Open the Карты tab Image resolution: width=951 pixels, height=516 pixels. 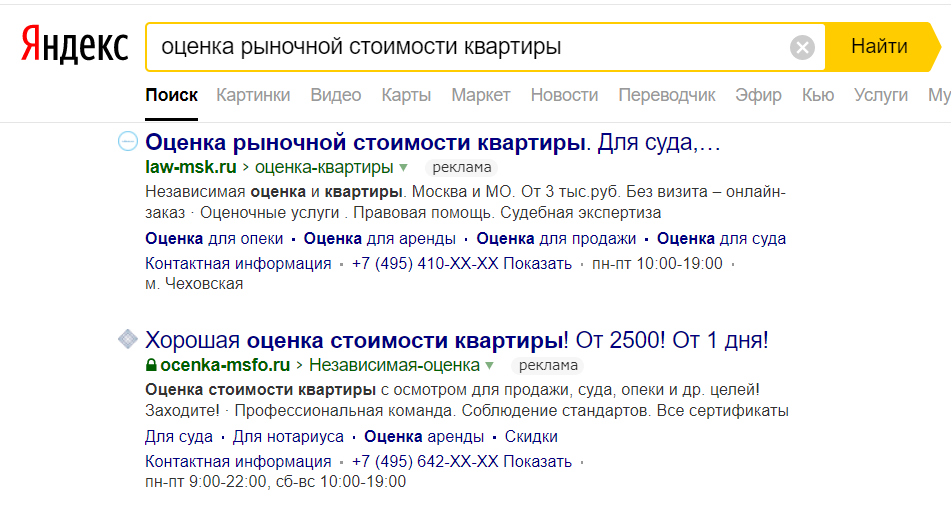[406, 95]
